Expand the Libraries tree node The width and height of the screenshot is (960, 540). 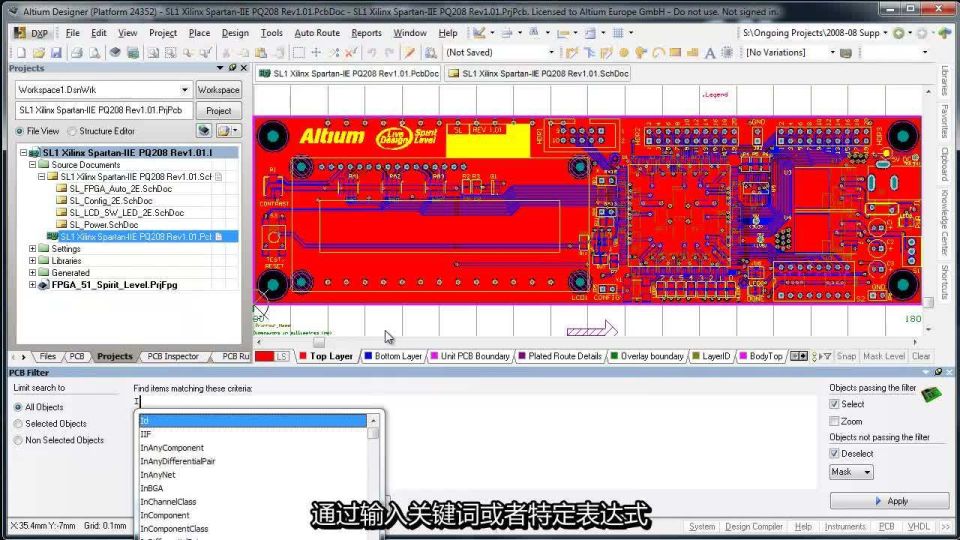tap(32, 261)
